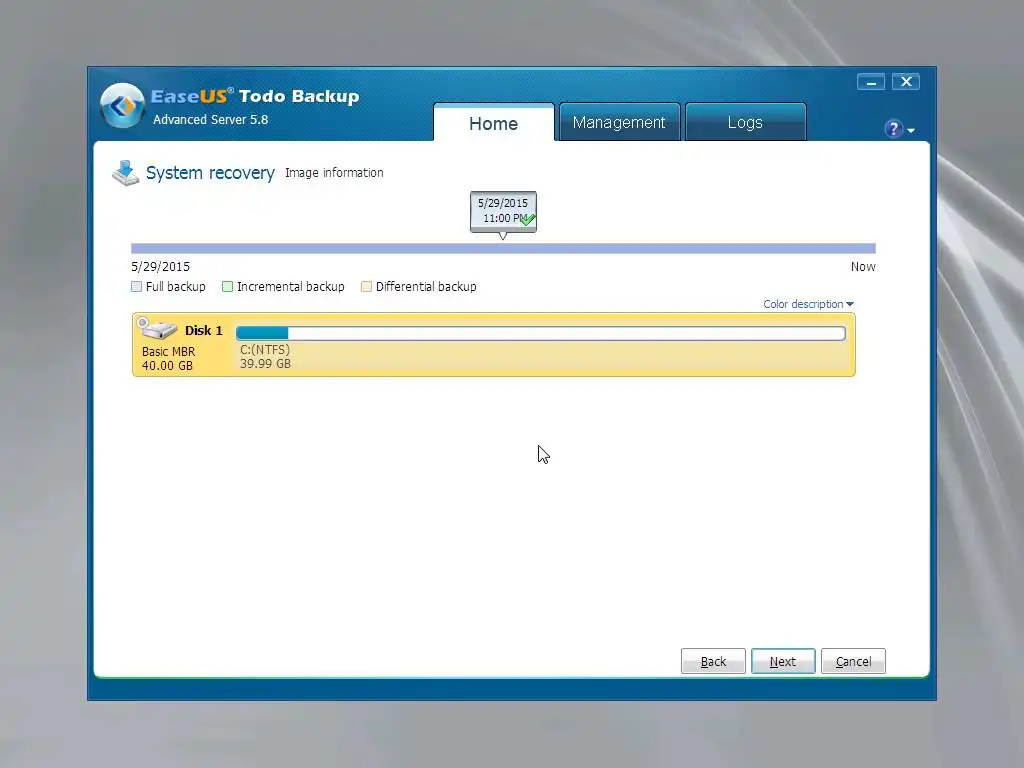The image size is (1024, 768).
Task: Click the Cancel button
Action: (x=853, y=662)
